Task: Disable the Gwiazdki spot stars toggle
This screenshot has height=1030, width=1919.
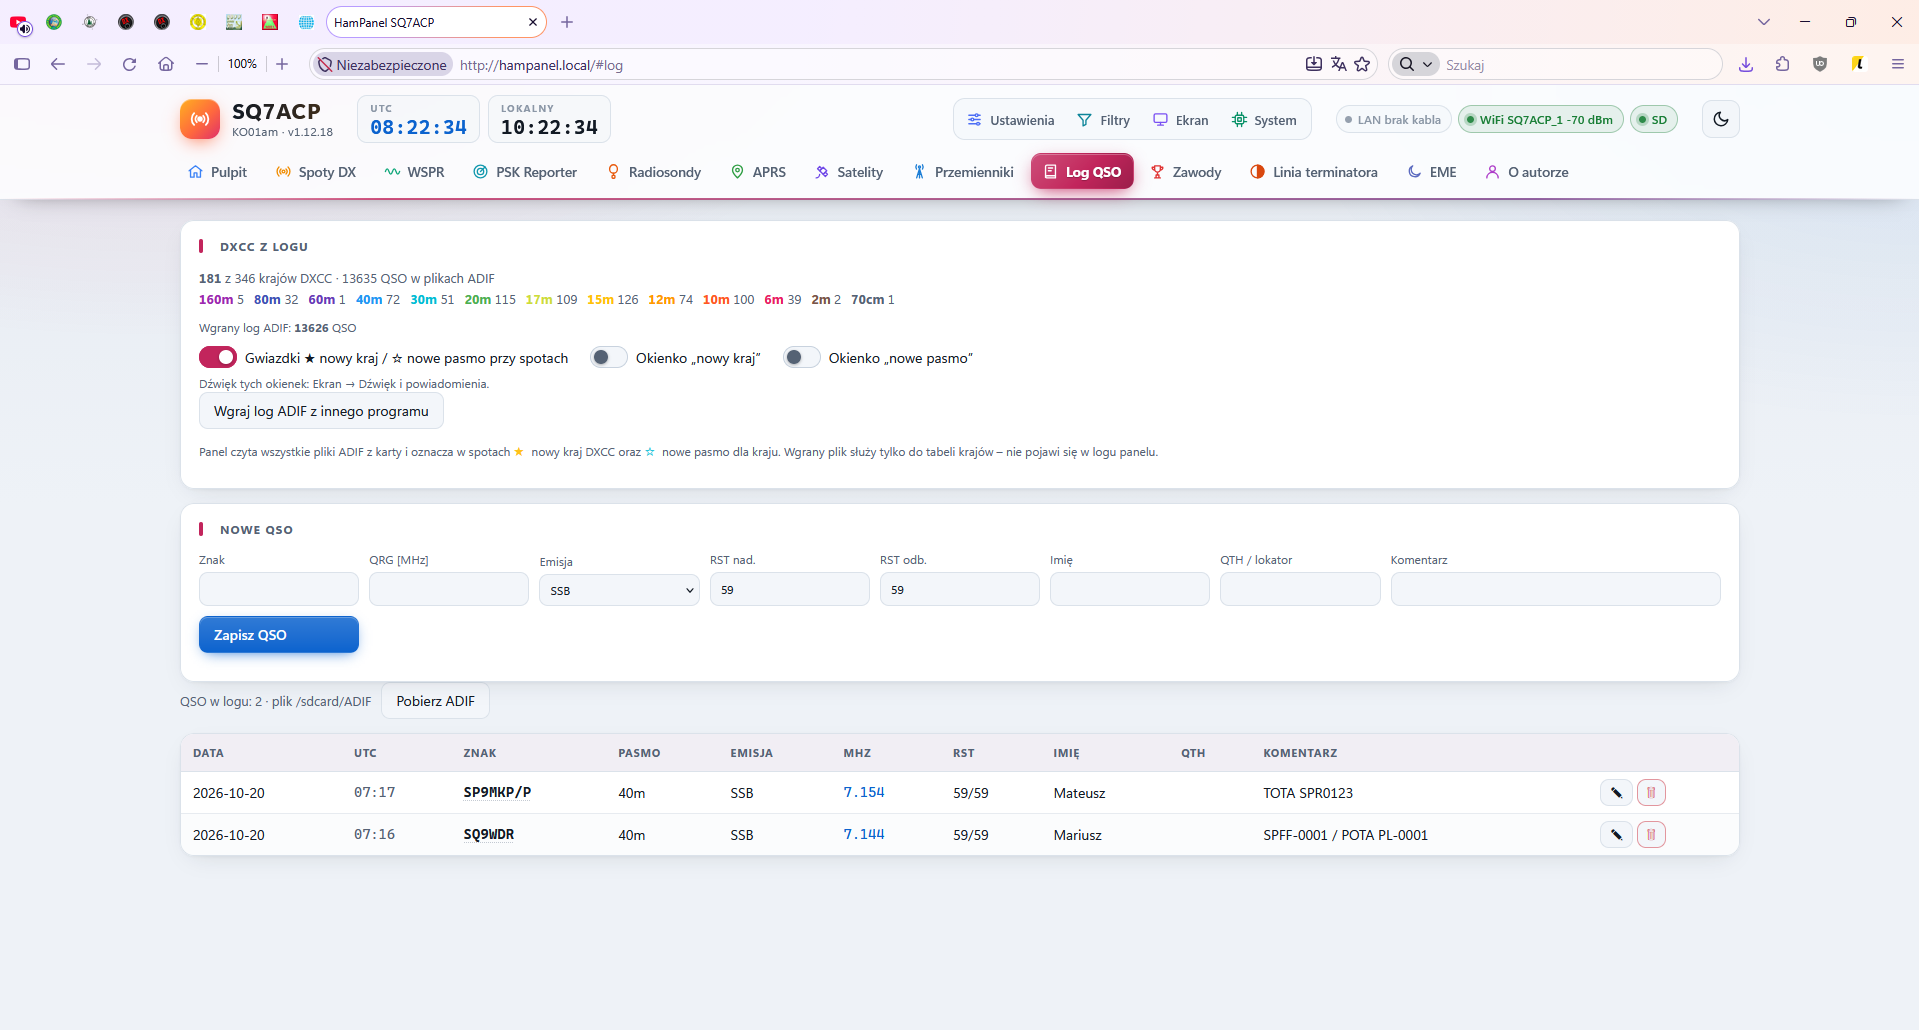Action: coord(218,357)
